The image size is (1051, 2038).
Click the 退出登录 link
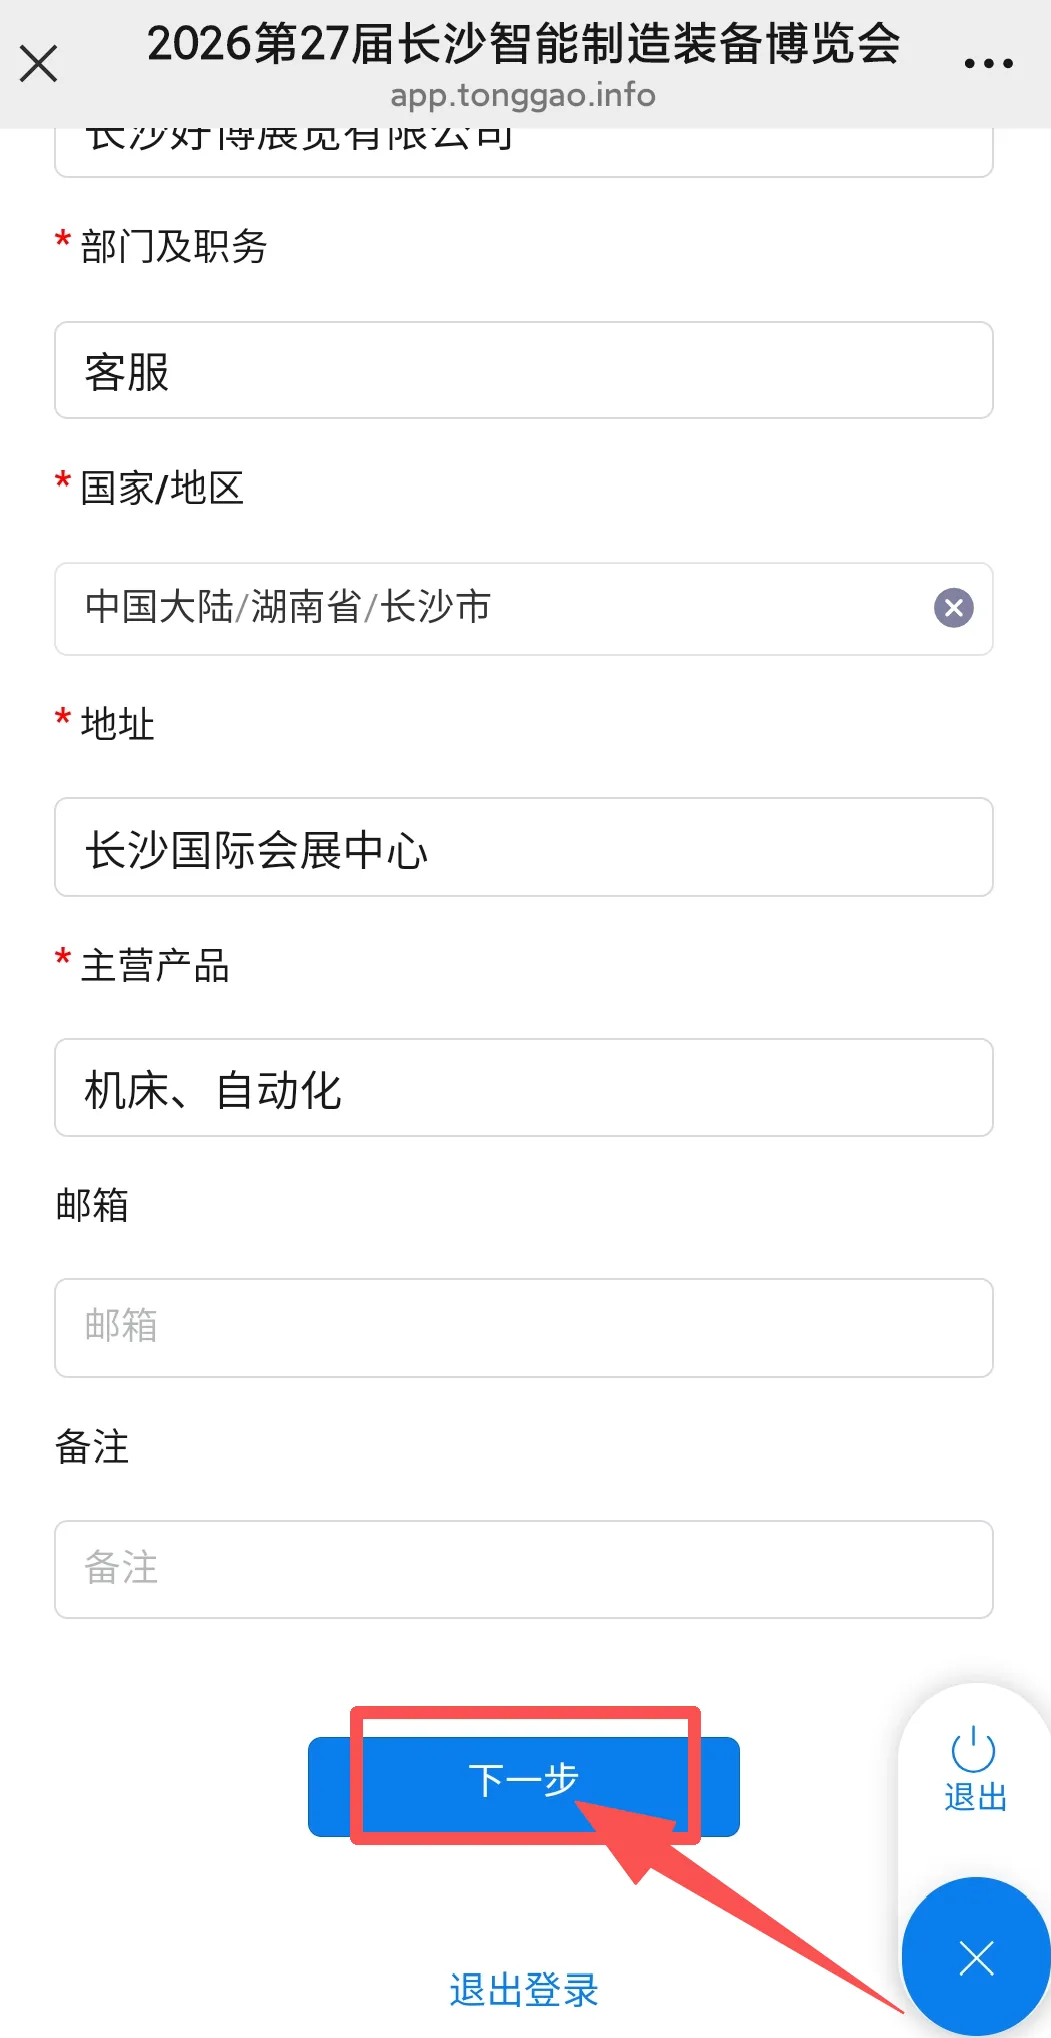(523, 1989)
